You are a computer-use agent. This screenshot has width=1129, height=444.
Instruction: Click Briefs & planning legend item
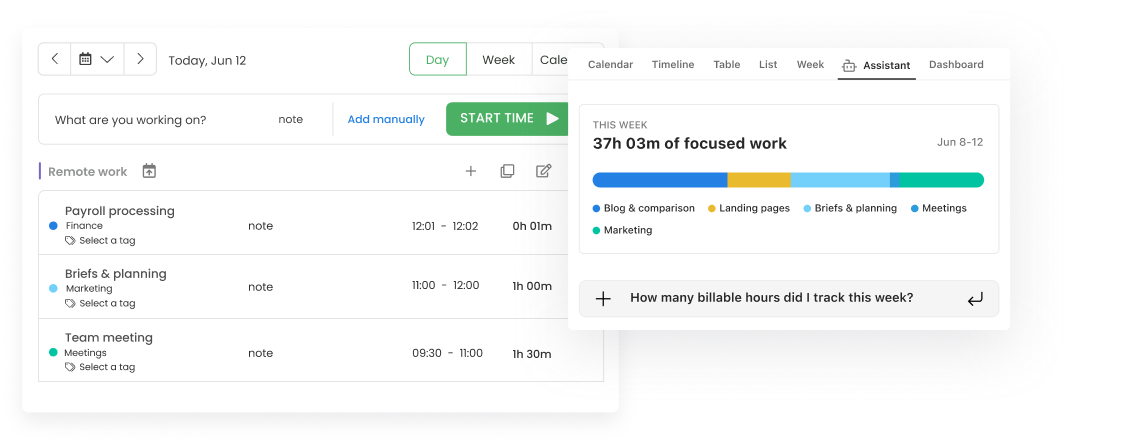850,208
